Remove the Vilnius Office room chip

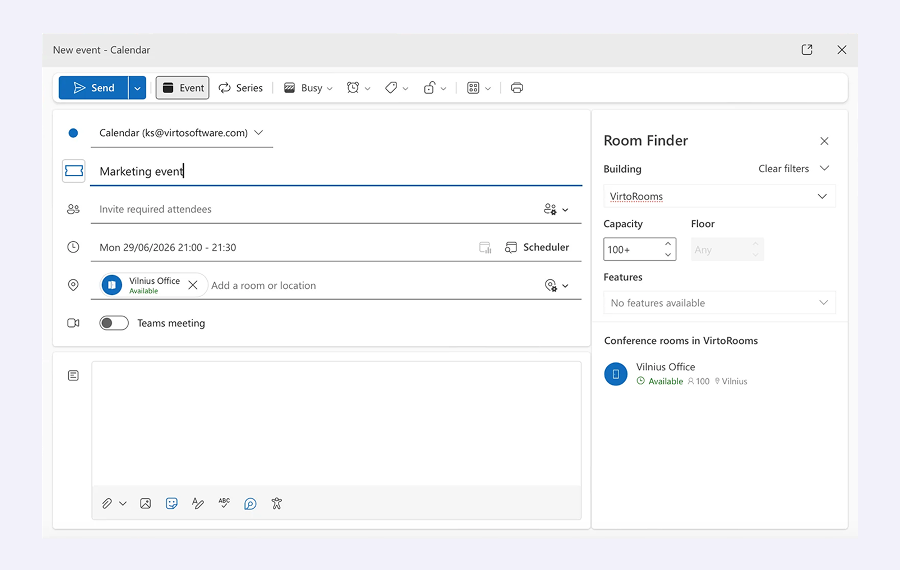coord(193,285)
